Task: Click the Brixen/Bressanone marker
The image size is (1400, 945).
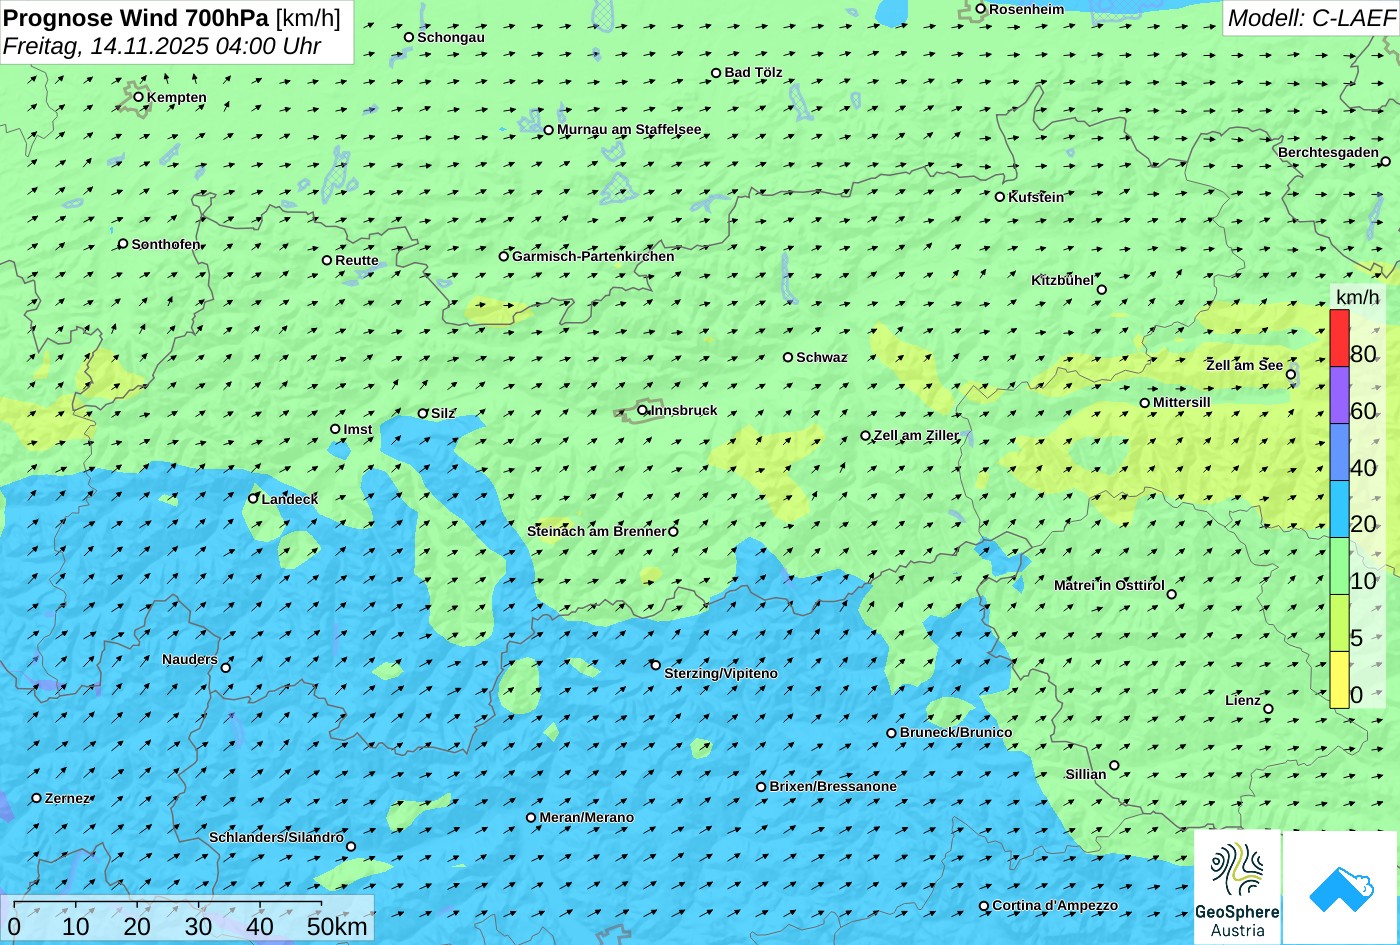Action: [761, 787]
